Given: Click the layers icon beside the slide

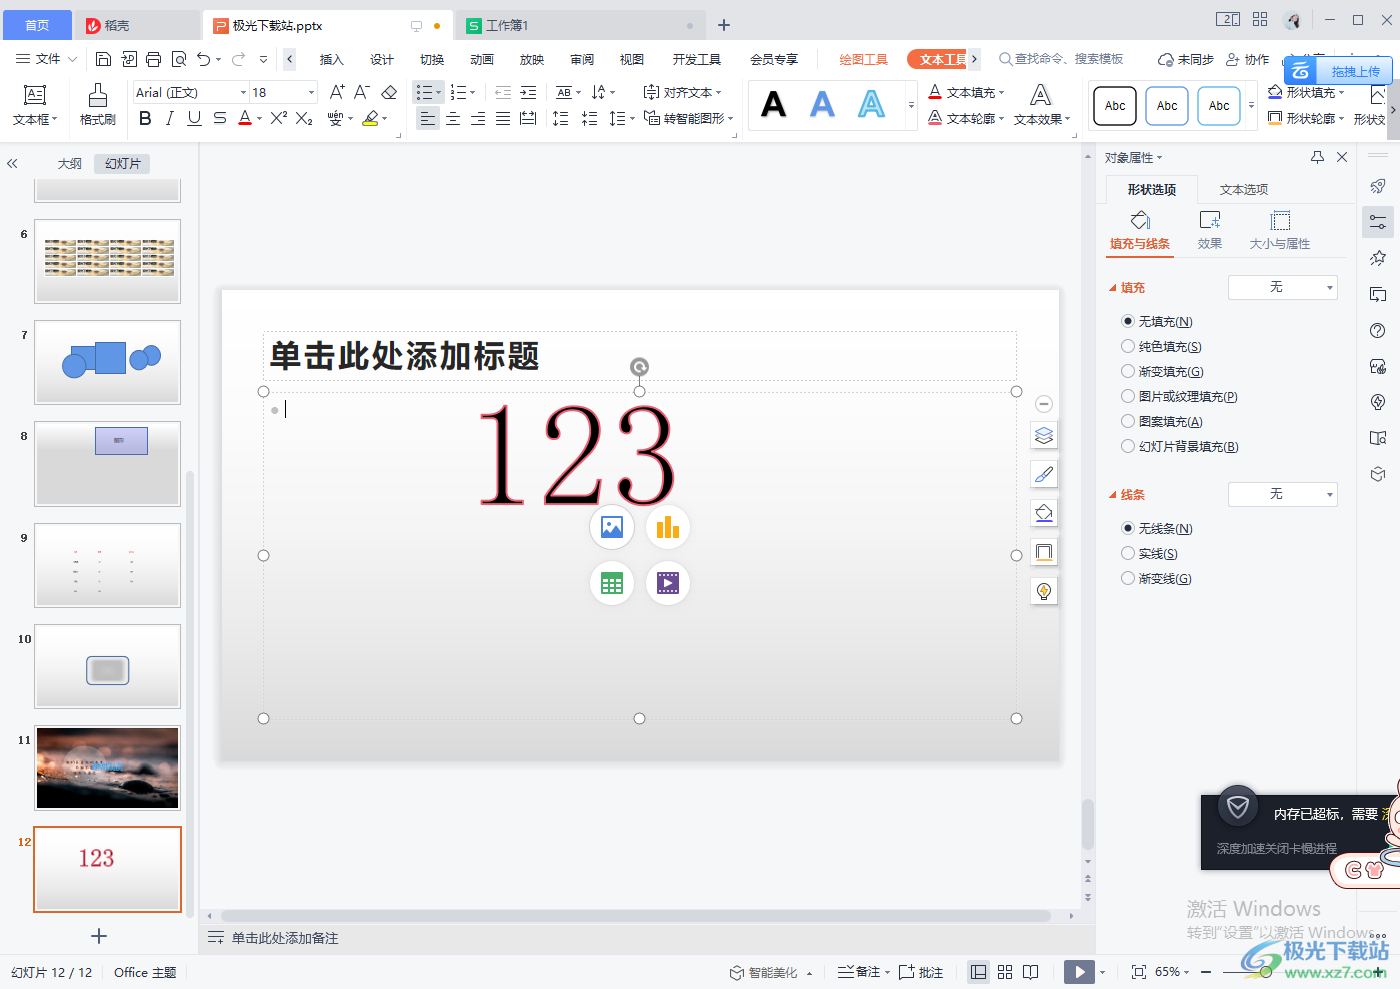Looking at the screenshot, I should (x=1044, y=435).
